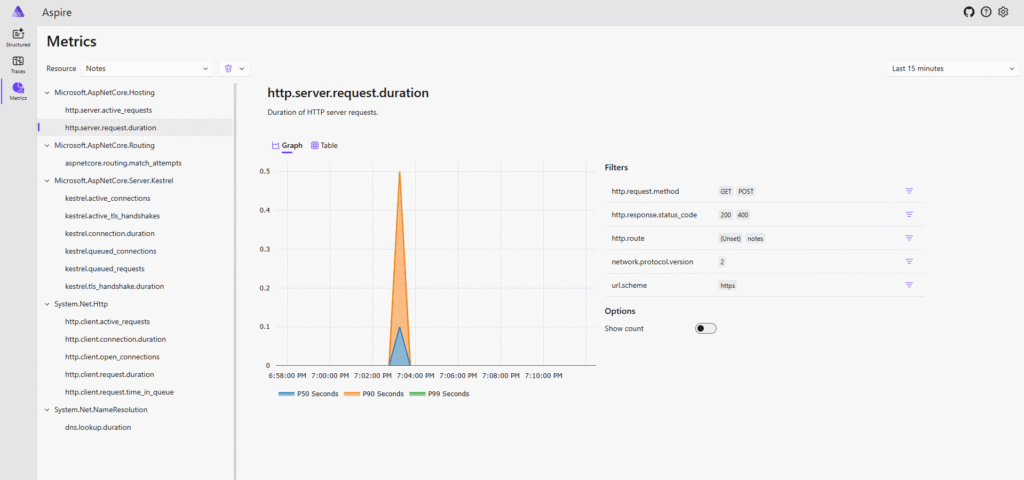Select http.client.active_requests metric
1024x480 pixels.
(x=108, y=321)
